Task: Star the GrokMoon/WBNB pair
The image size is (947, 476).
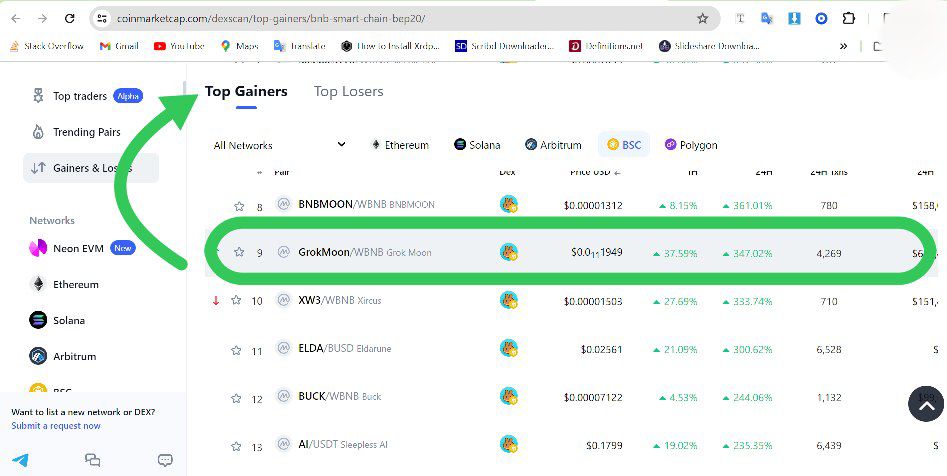Action: [239, 252]
